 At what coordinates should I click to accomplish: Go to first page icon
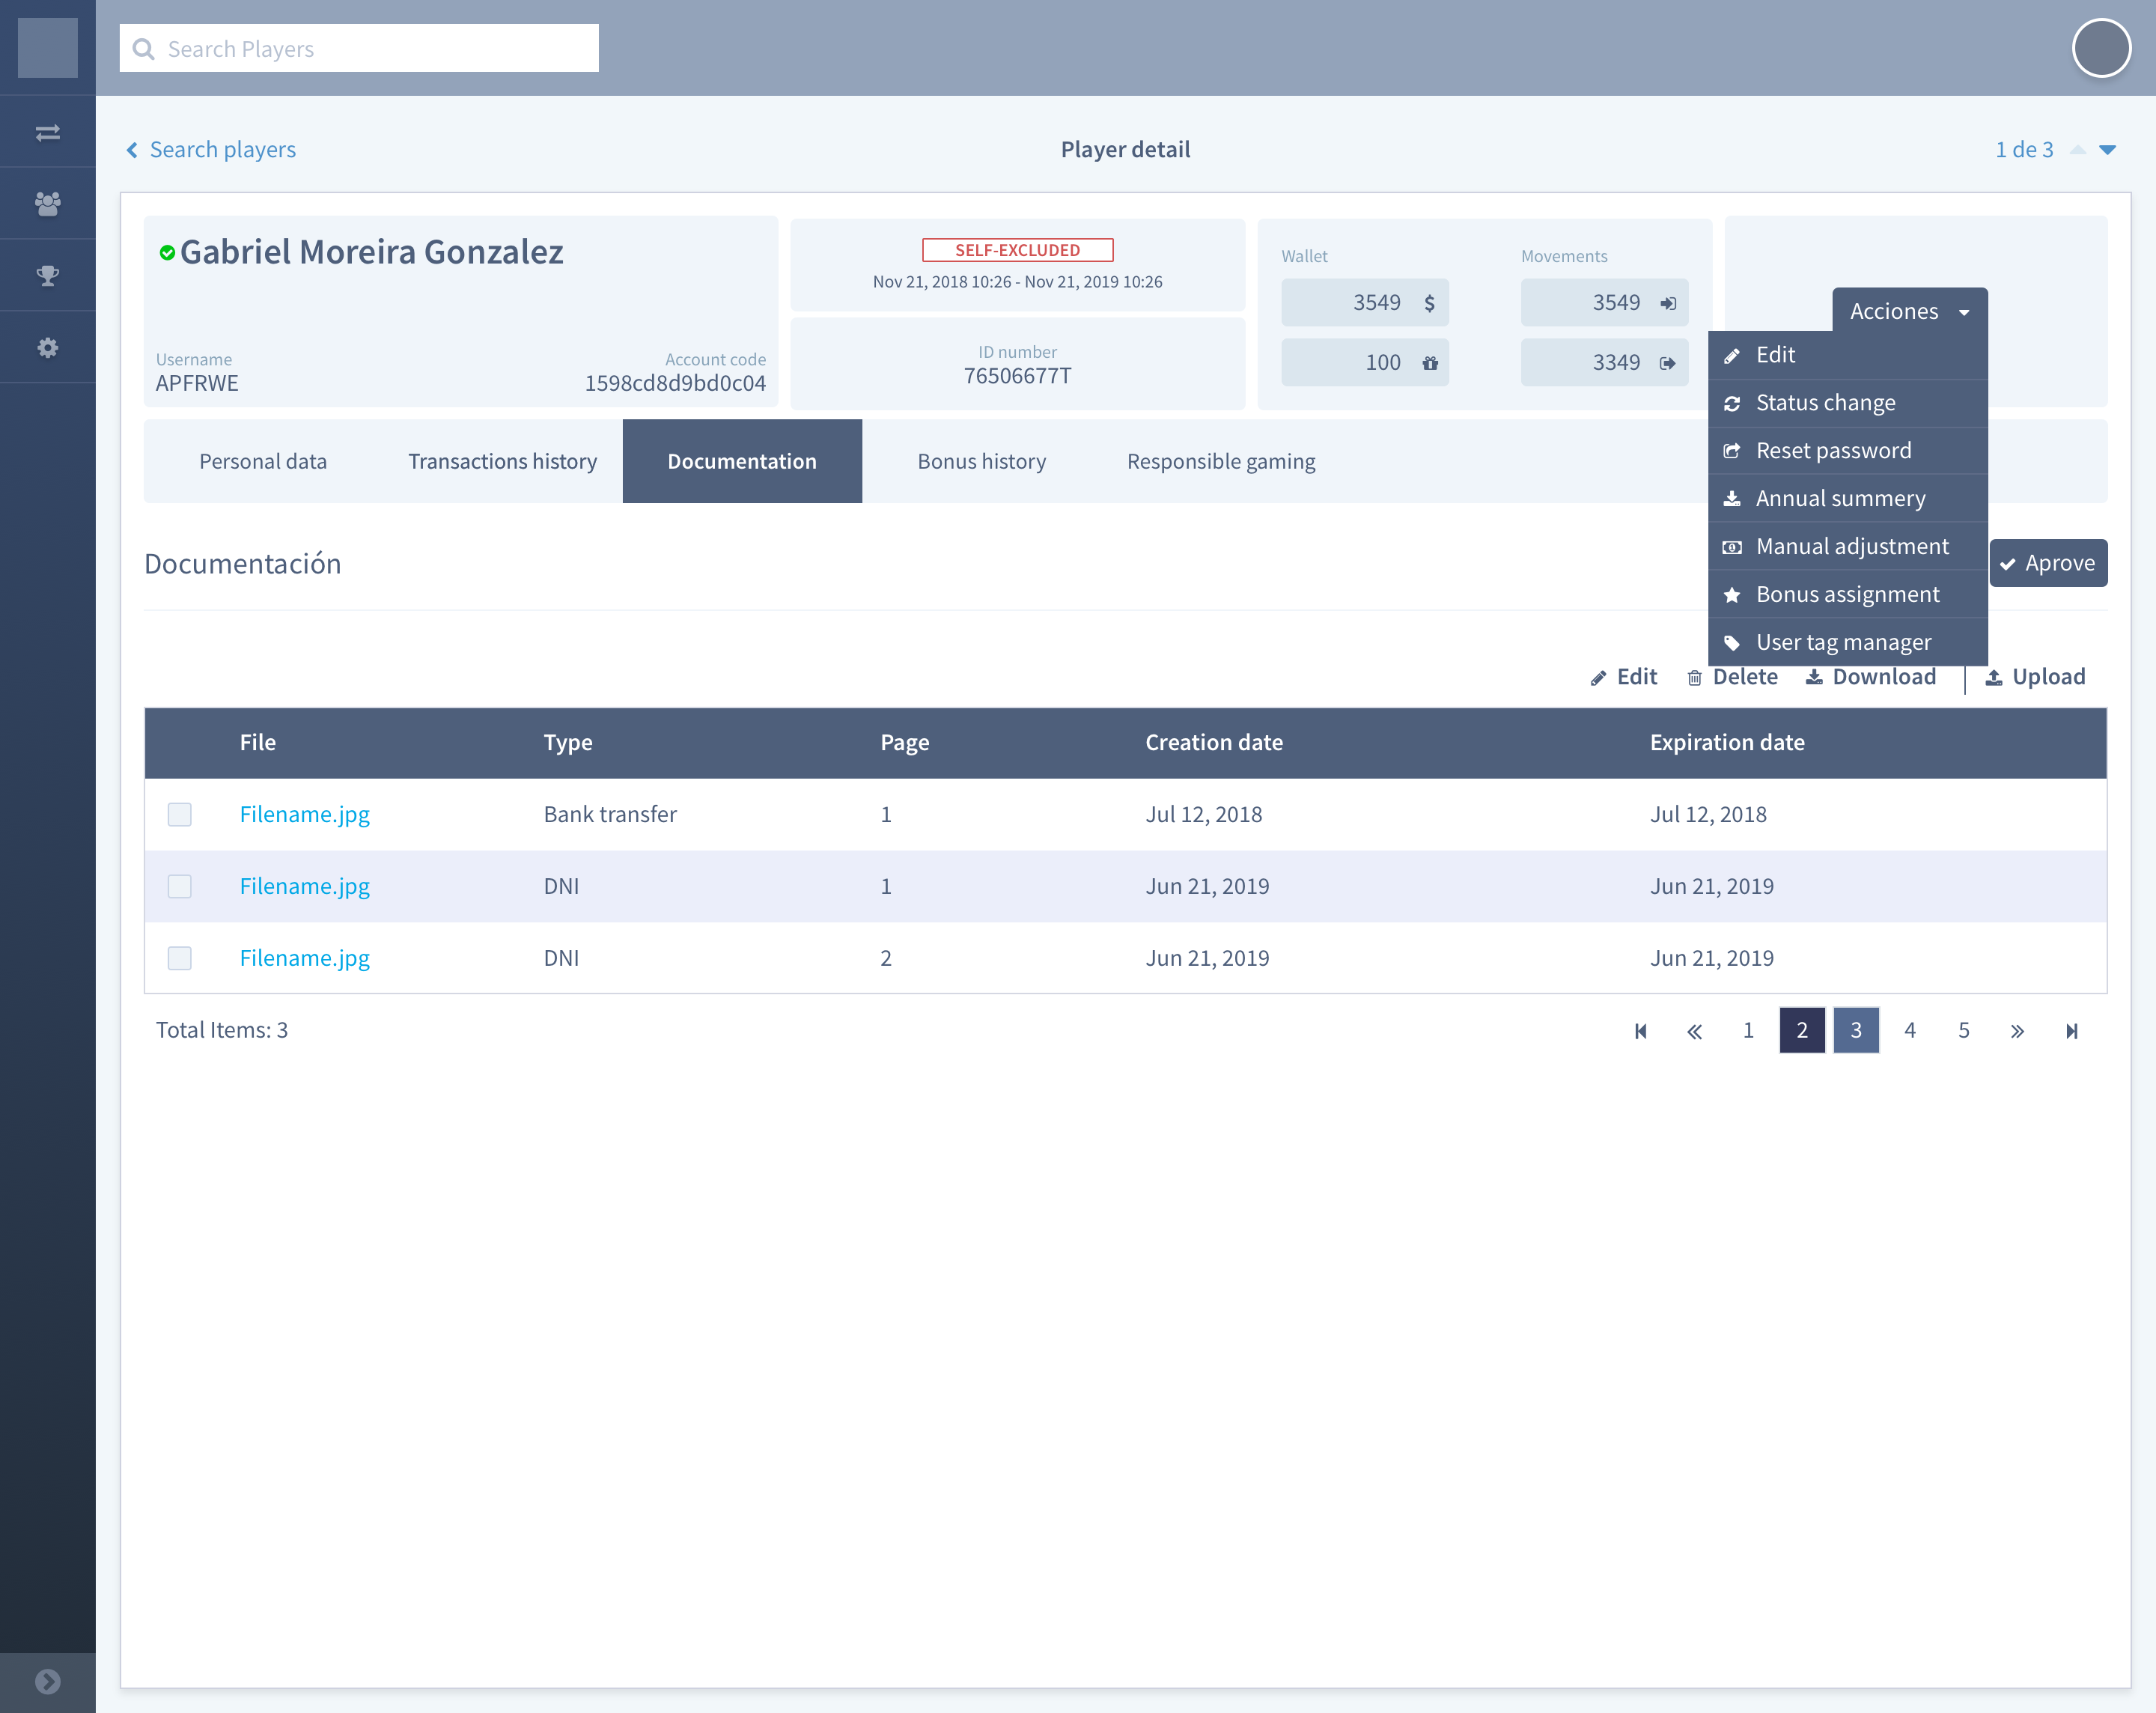click(x=1640, y=1031)
